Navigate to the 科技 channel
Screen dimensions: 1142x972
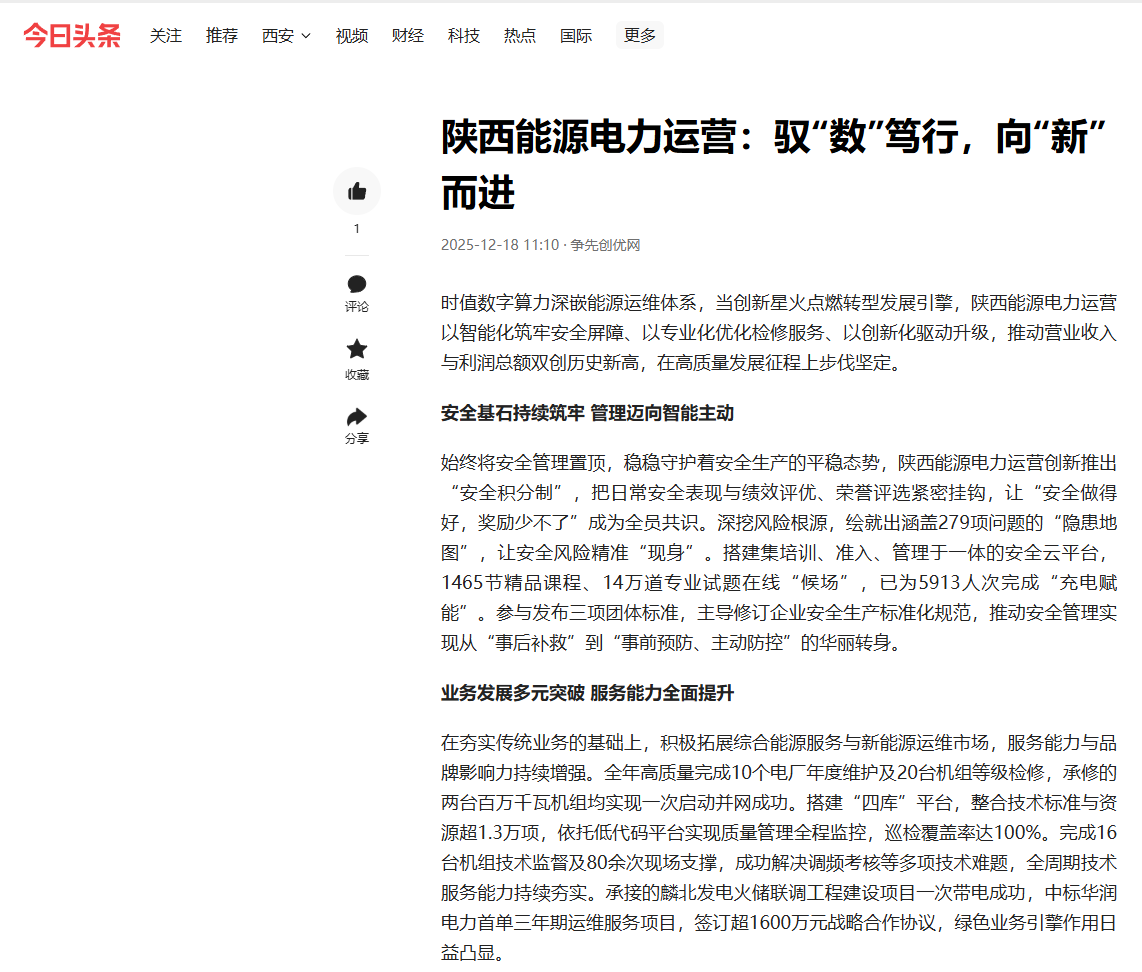click(x=464, y=36)
